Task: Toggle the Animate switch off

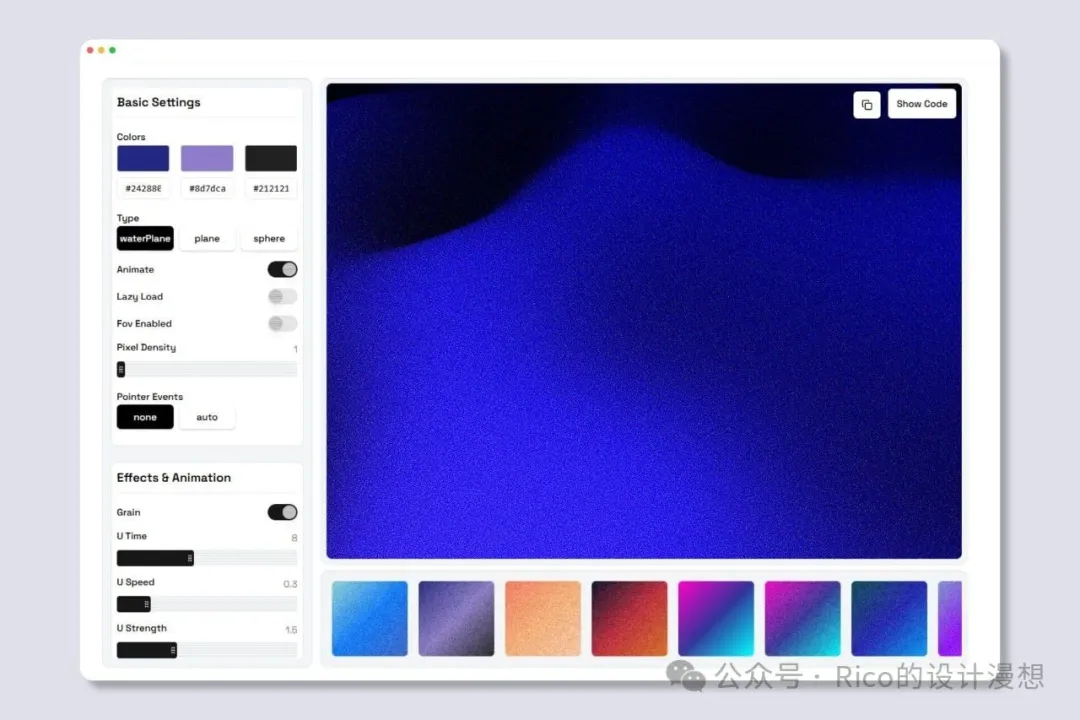Action: click(x=282, y=270)
